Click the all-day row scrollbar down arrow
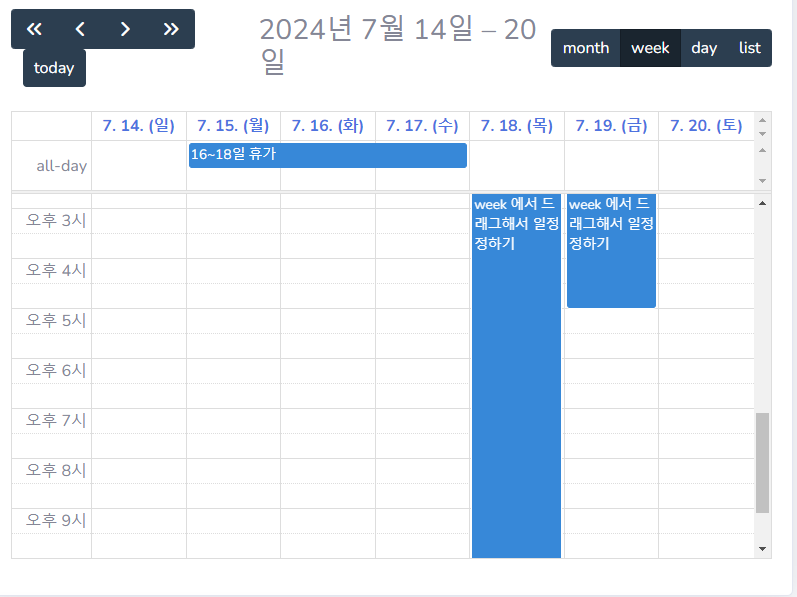Screen dimensions: 797x597 (762, 181)
